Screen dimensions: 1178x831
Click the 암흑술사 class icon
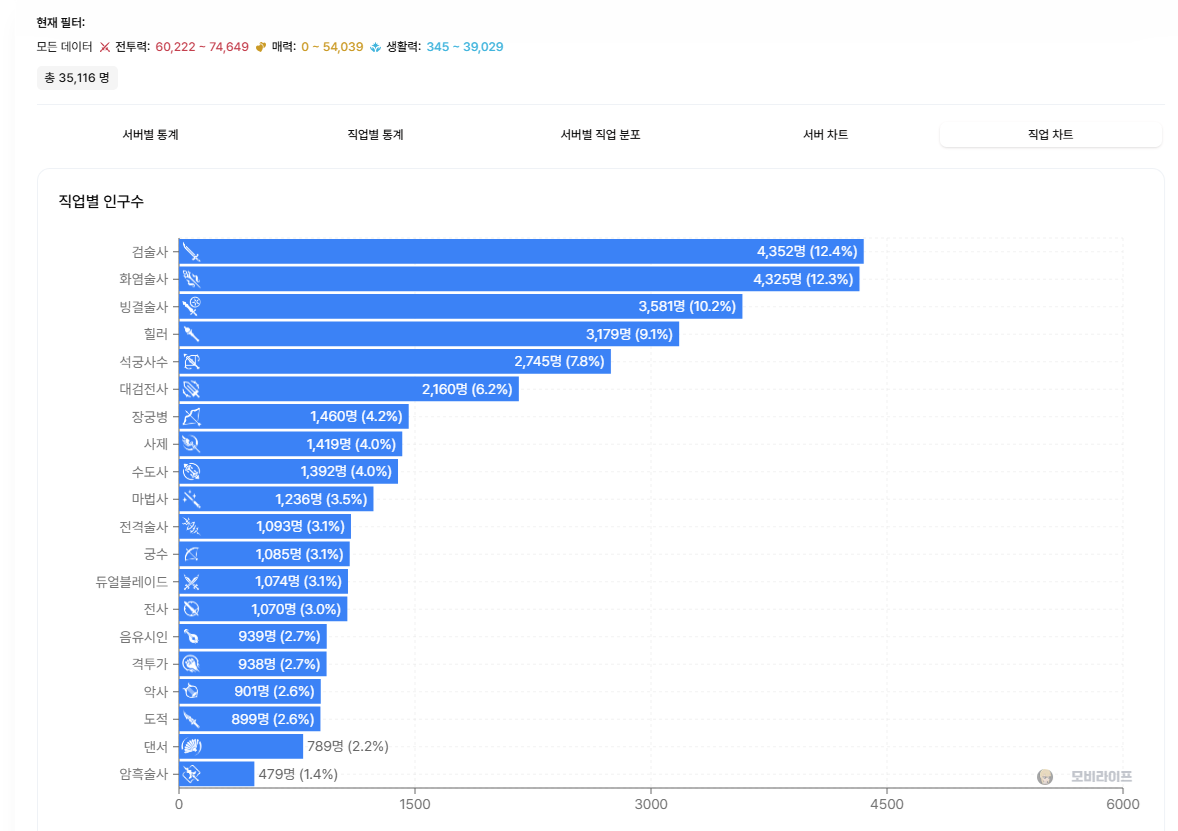point(192,774)
